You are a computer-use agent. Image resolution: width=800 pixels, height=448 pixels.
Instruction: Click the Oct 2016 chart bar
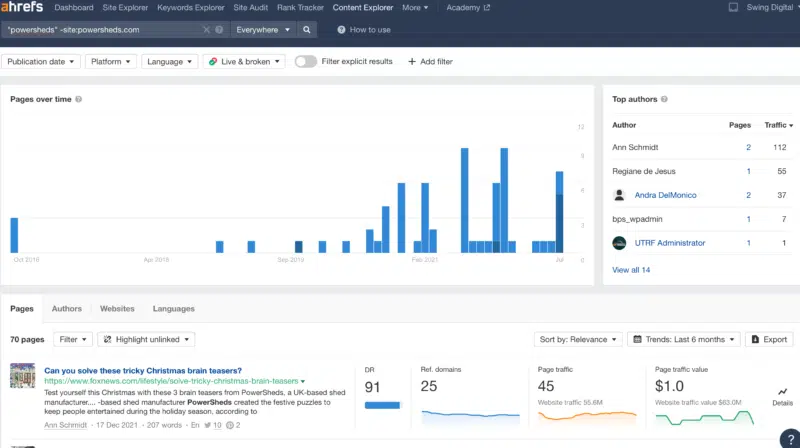click(14, 235)
